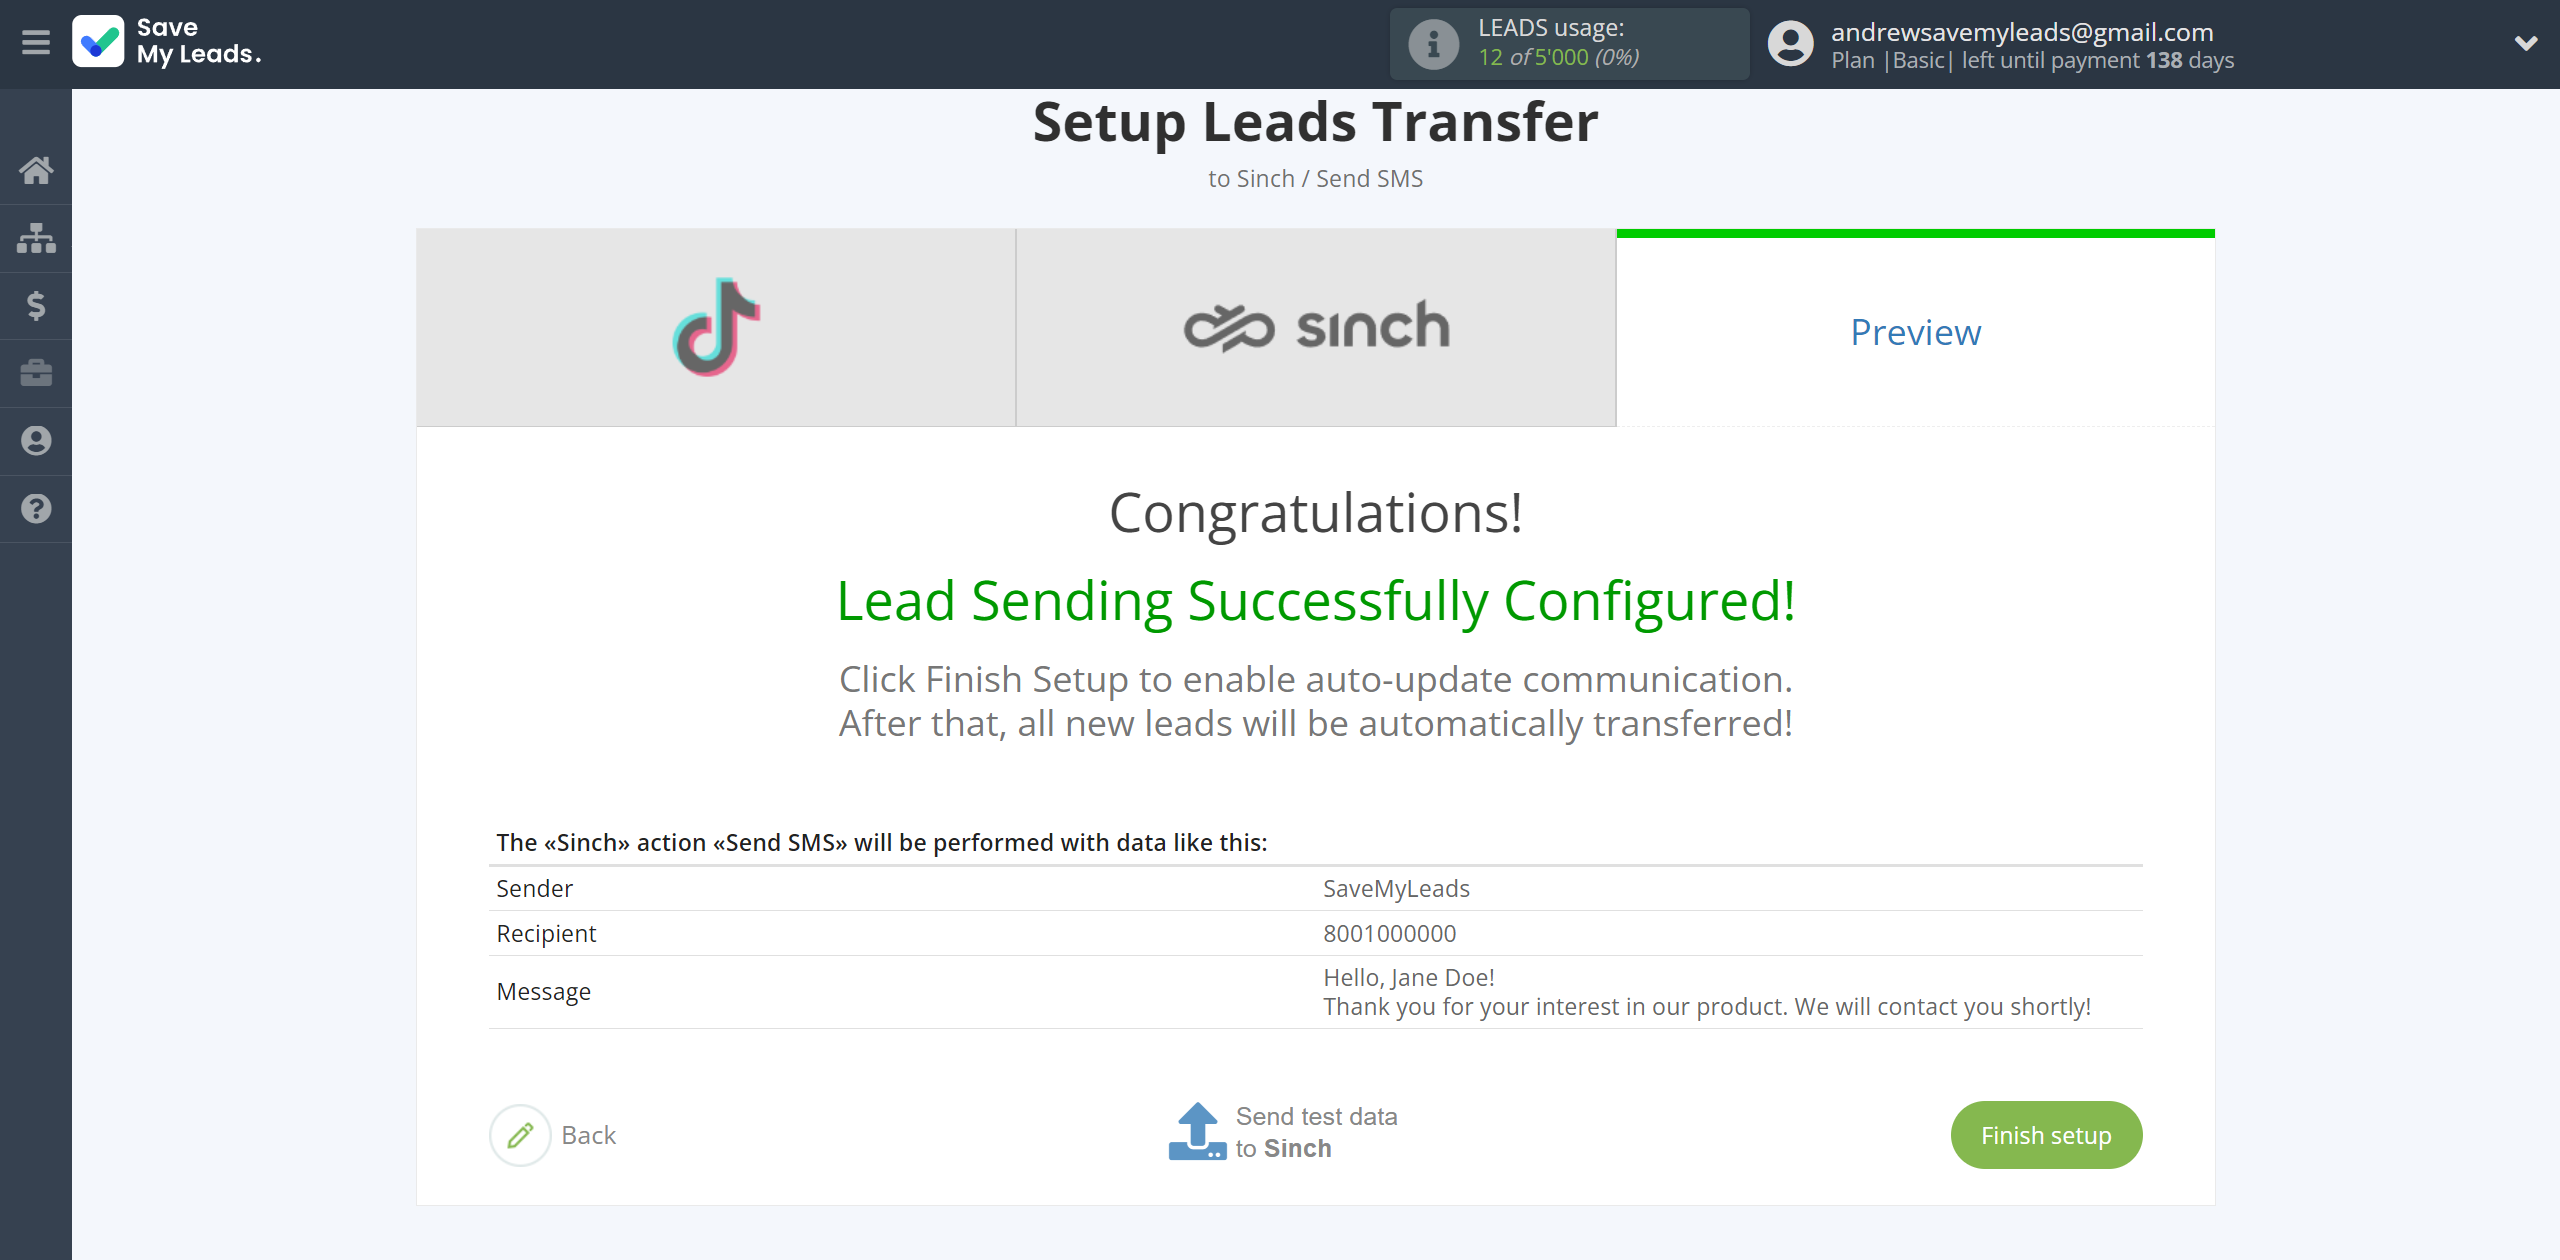Click the help/question mark icon
The width and height of the screenshot is (2560, 1260).
(36, 506)
